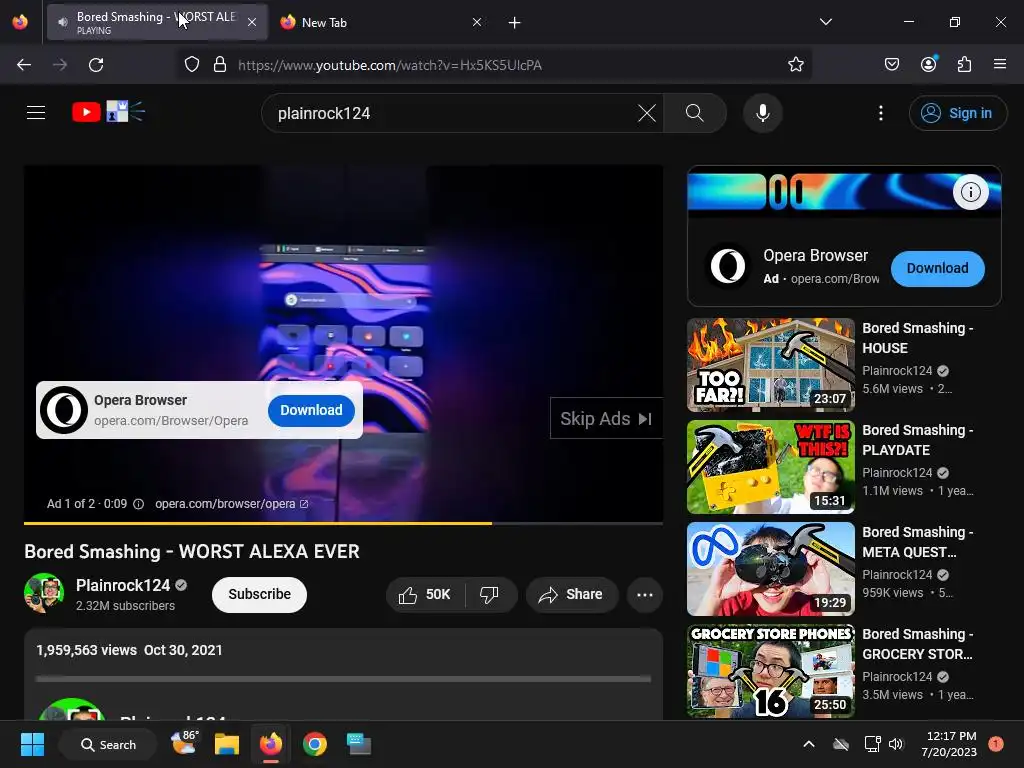Click the Bored Smashing - PLAYDATE title
Viewport: 1024px width, 768px height.
(918, 440)
